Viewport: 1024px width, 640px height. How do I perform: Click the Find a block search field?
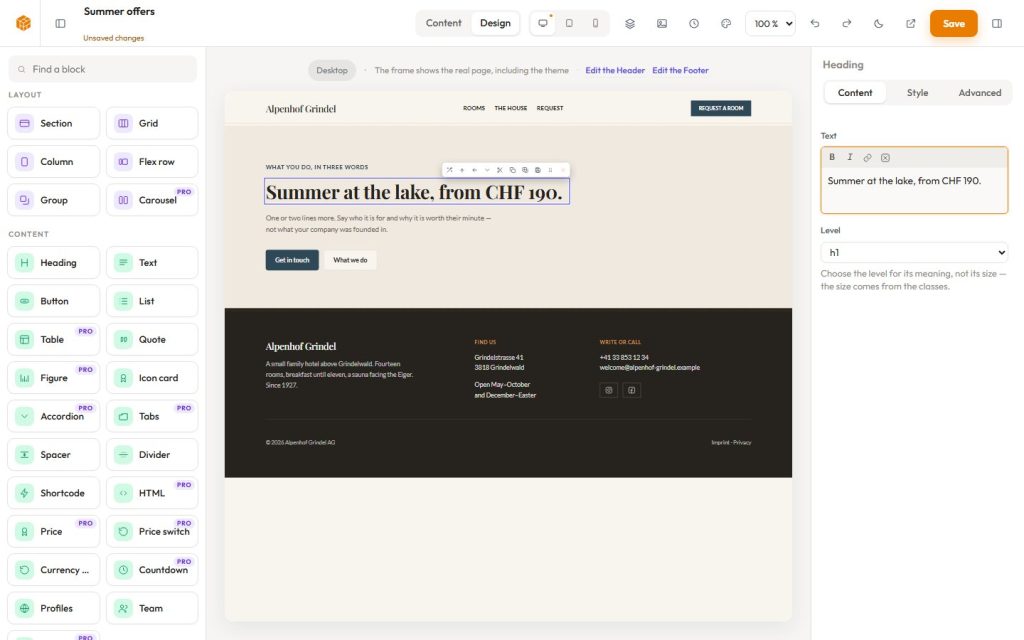coord(103,69)
